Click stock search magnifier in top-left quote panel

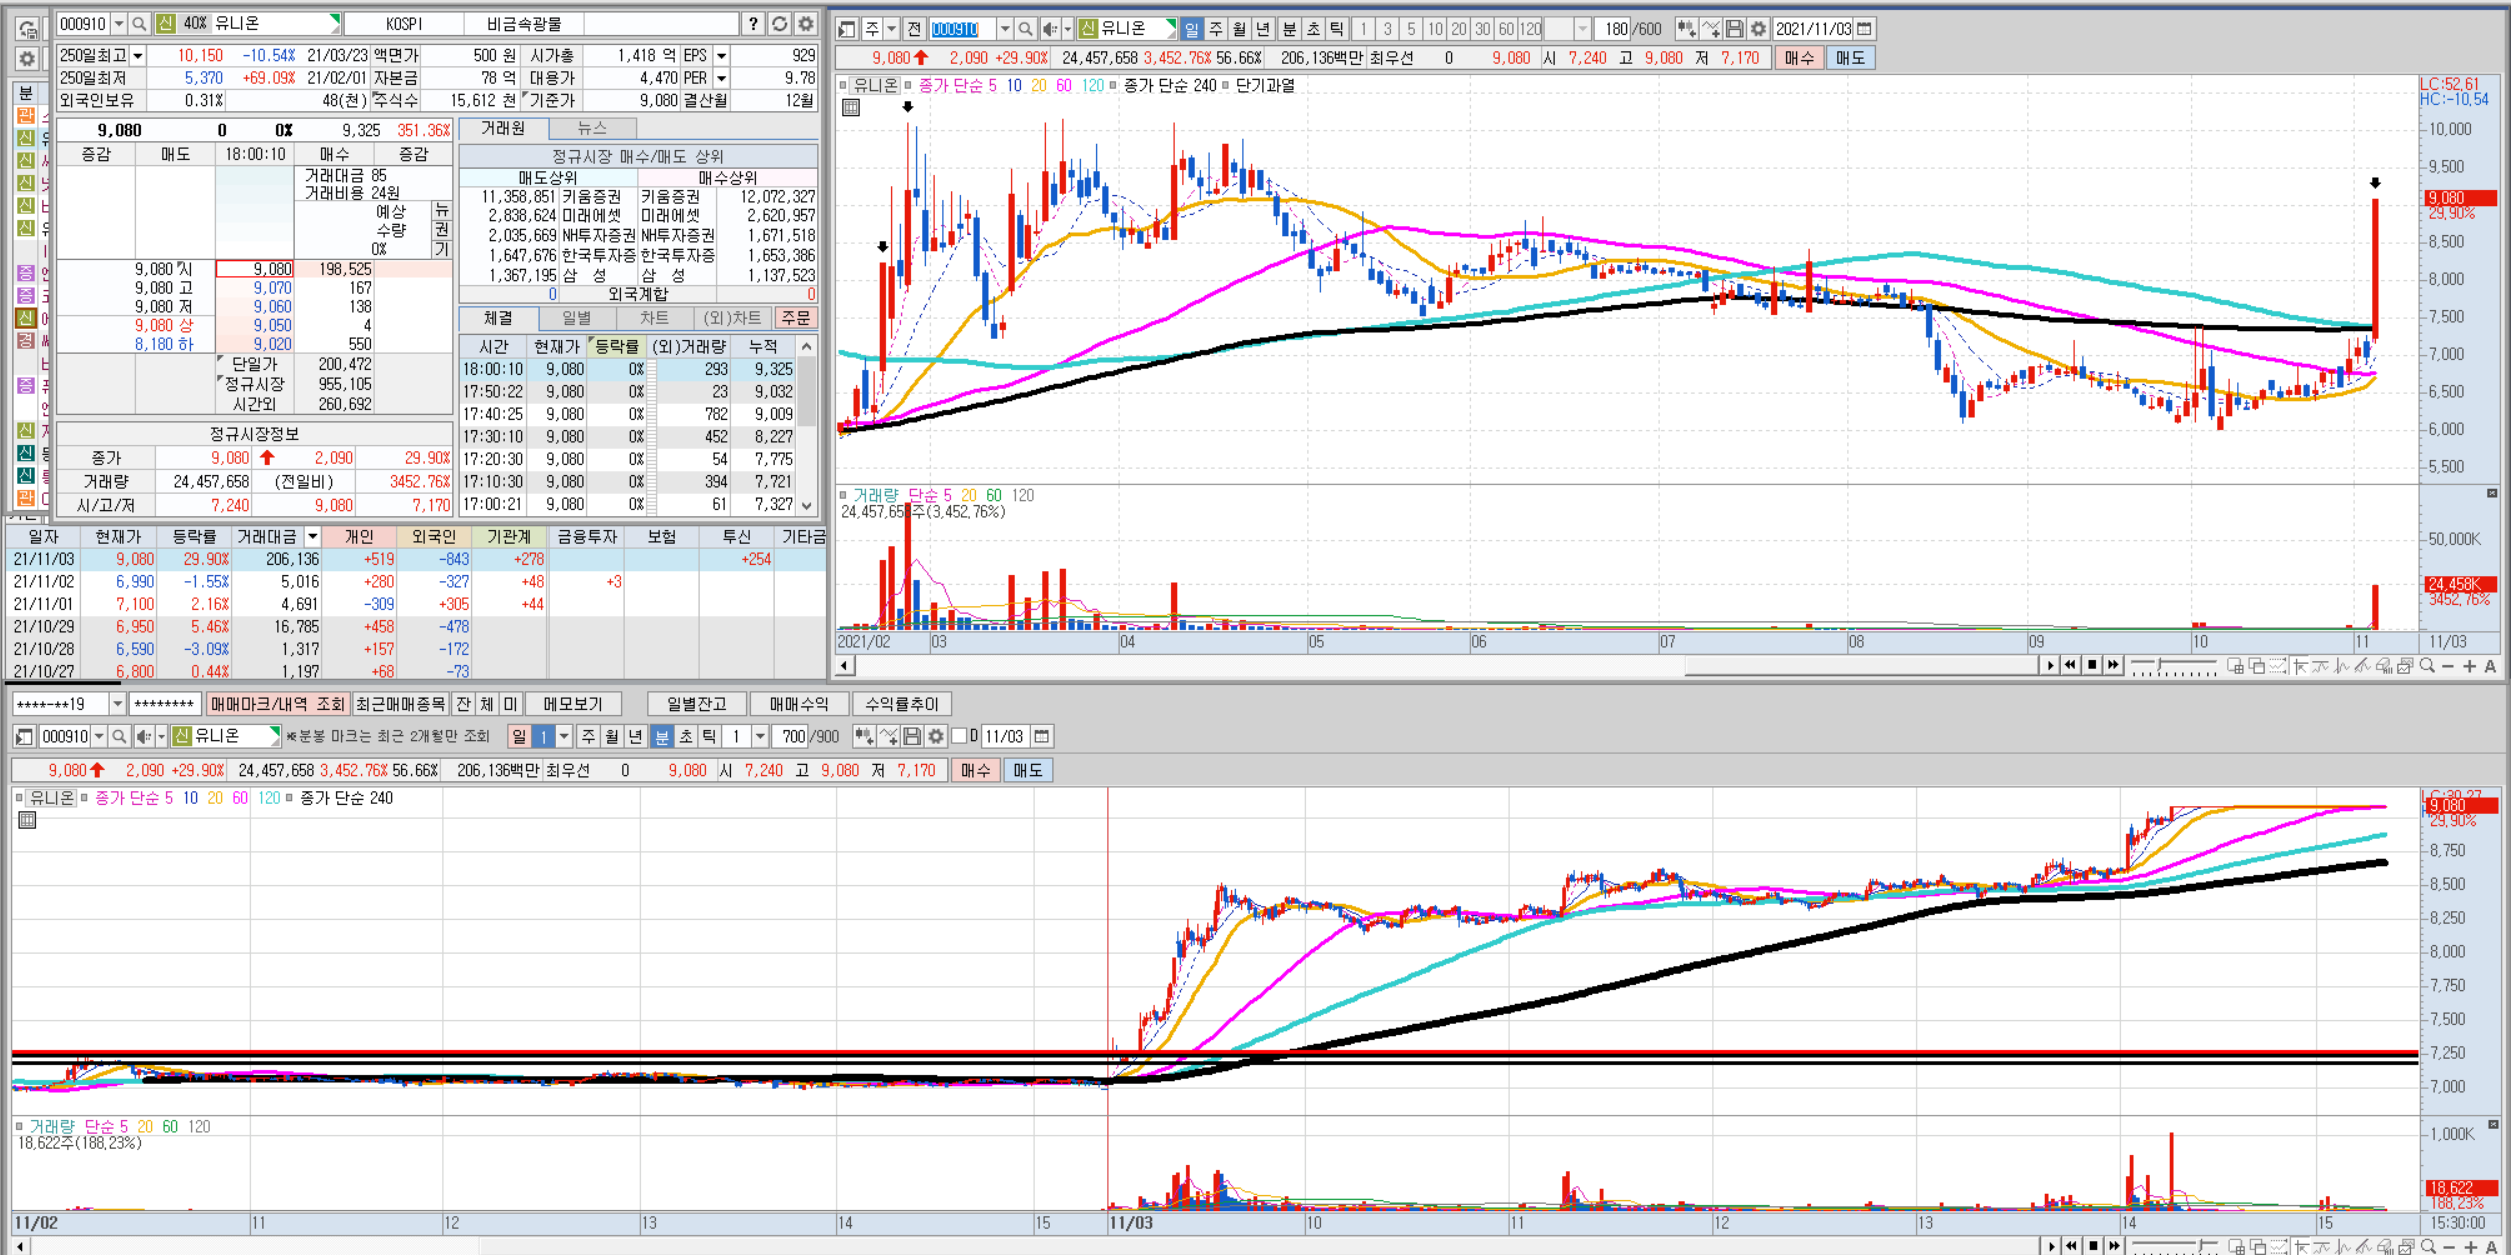pyautogui.click(x=140, y=23)
